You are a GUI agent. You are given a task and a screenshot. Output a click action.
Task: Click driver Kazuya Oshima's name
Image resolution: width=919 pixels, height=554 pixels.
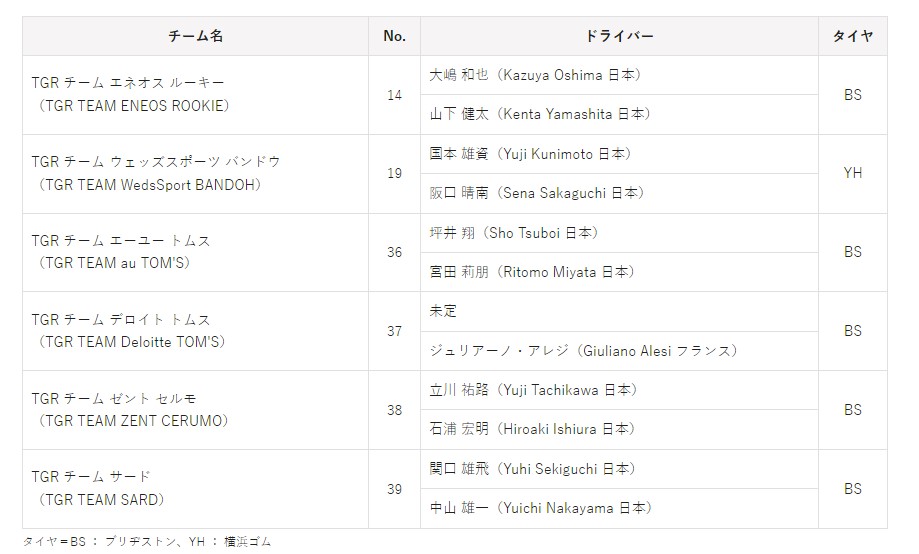pyautogui.click(x=535, y=75)
